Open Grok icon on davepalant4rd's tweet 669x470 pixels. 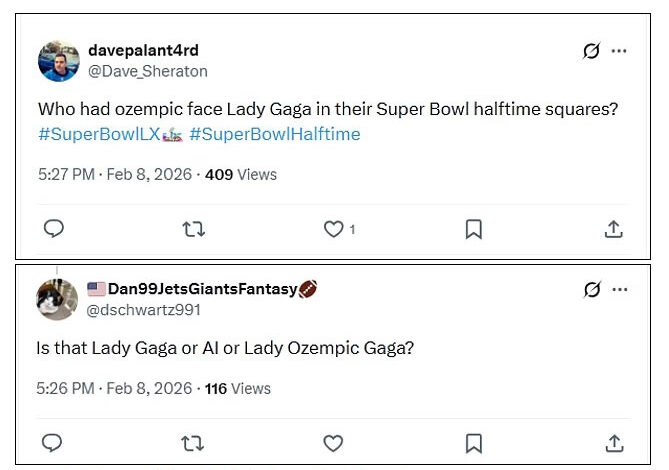pyautogui.click(x=592, y=50)
